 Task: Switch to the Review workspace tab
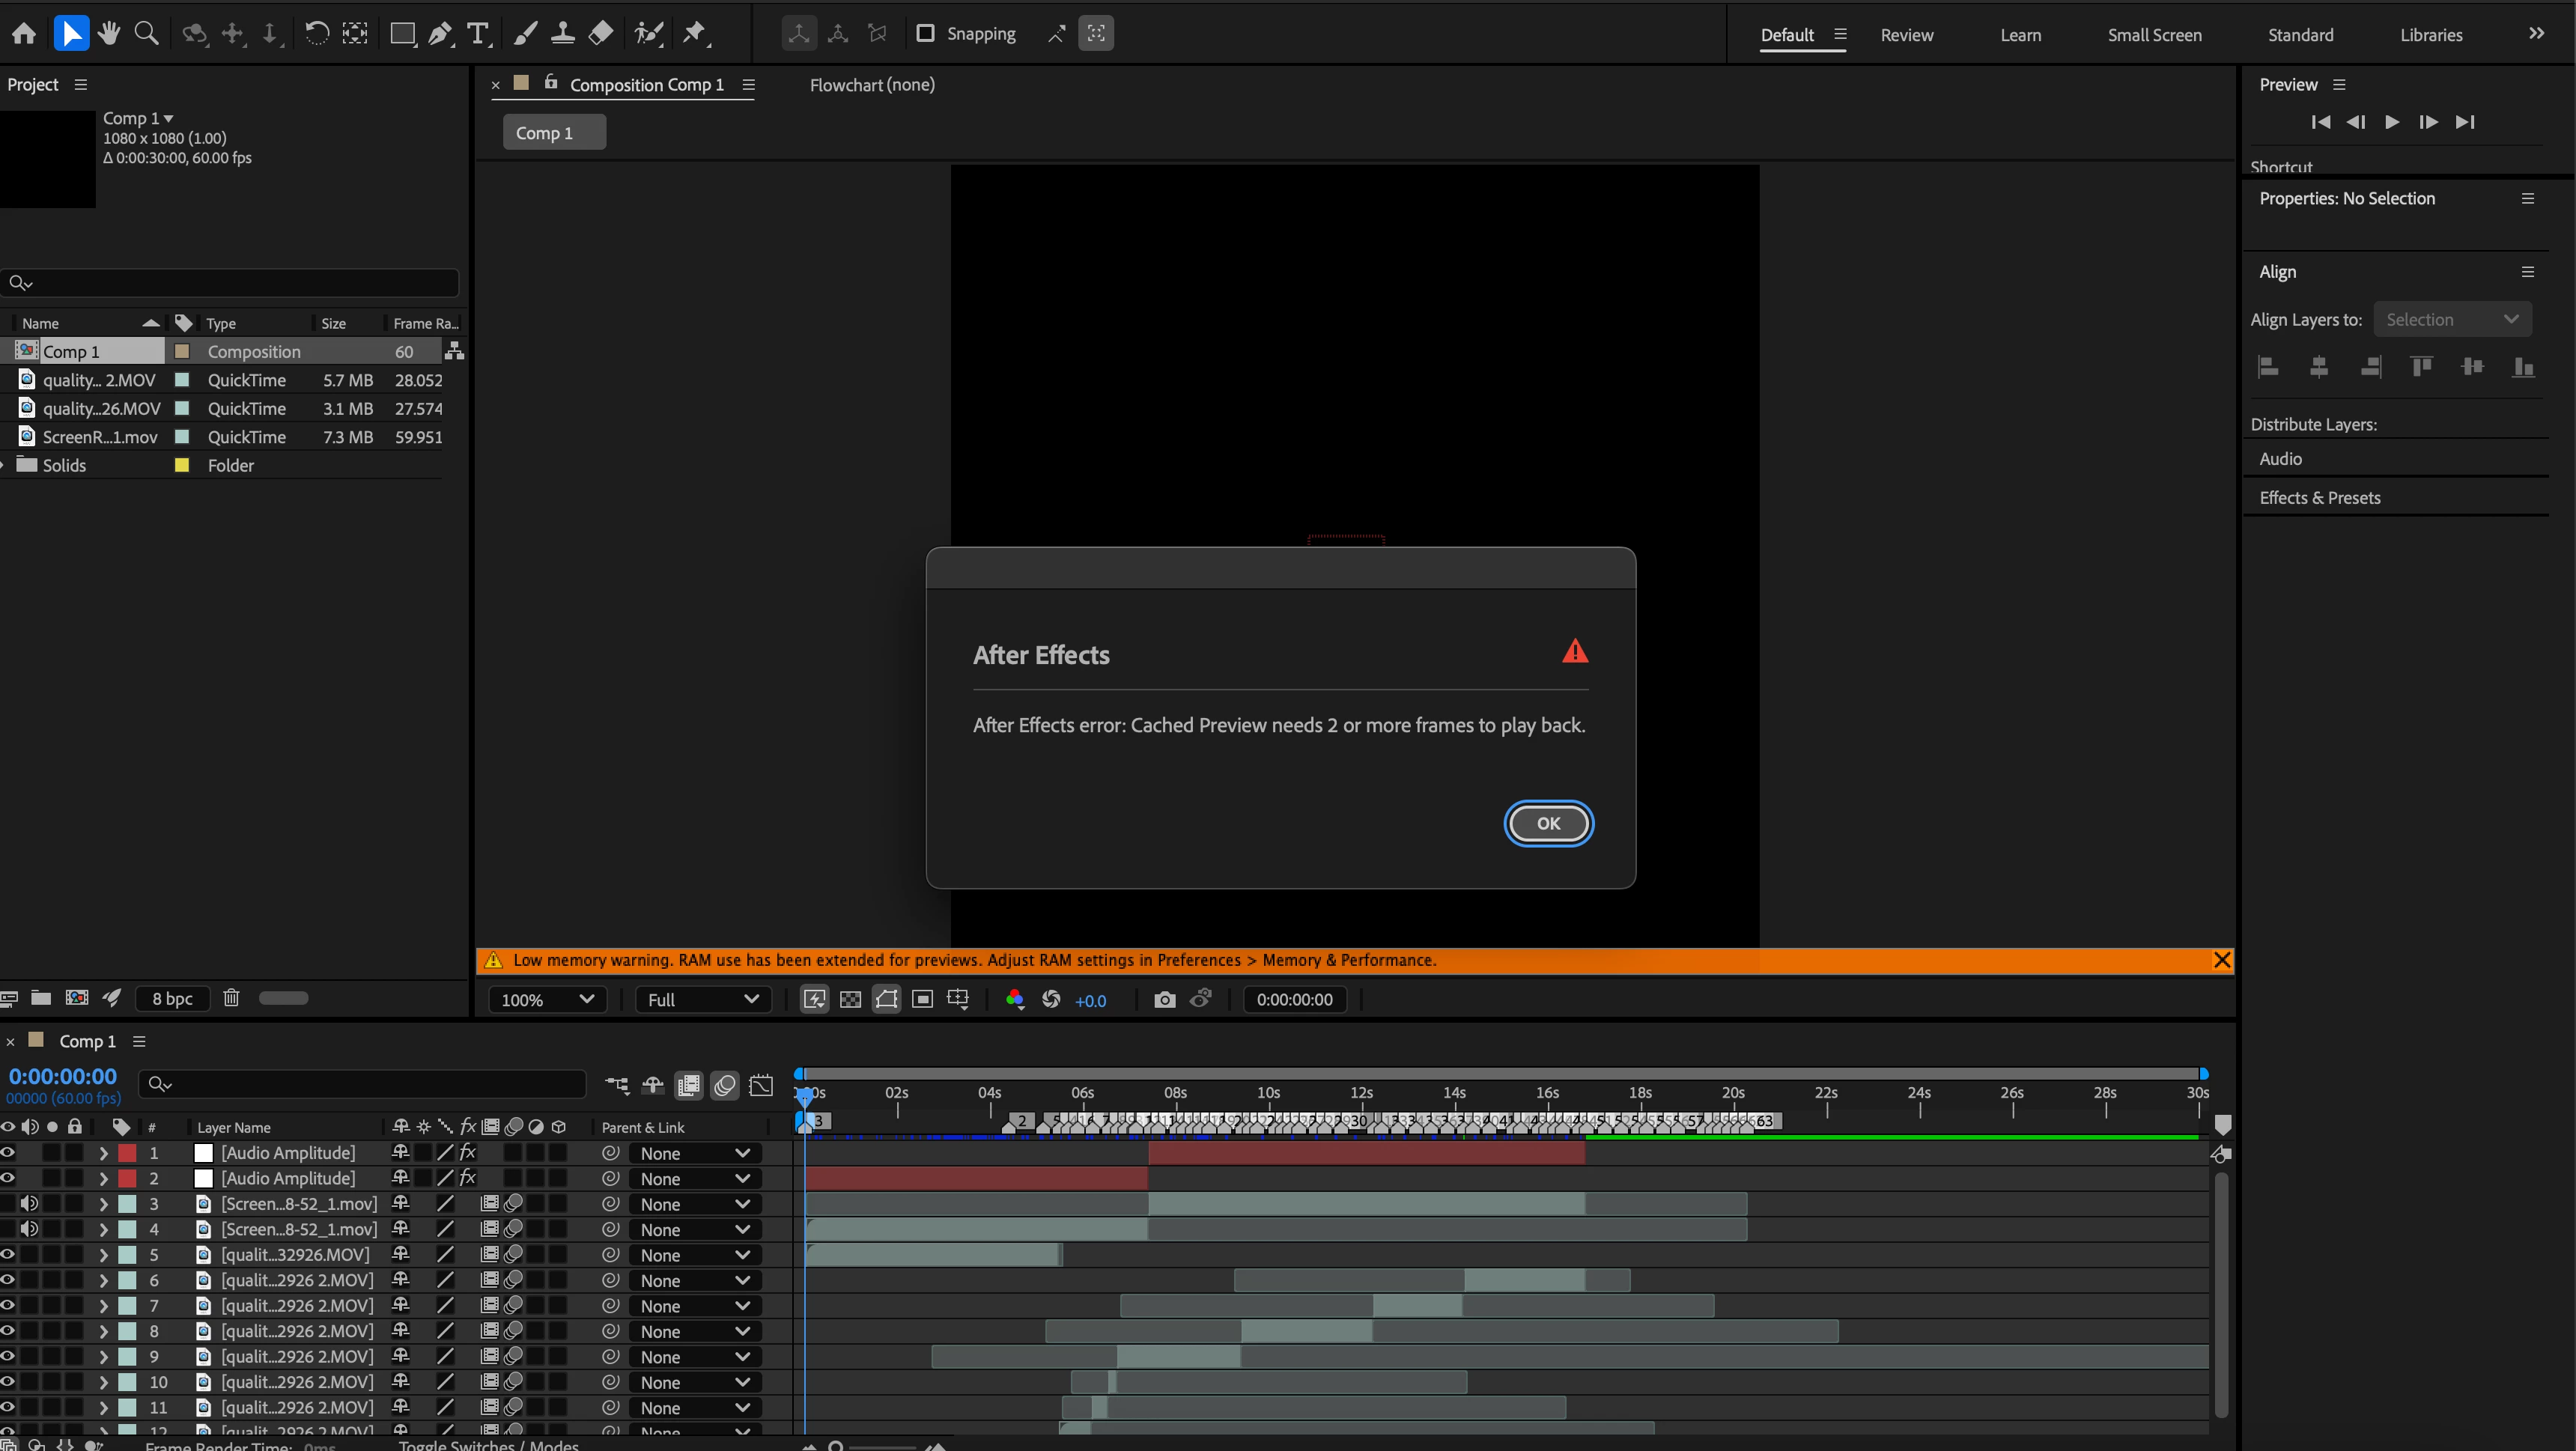click(1906, 35)
